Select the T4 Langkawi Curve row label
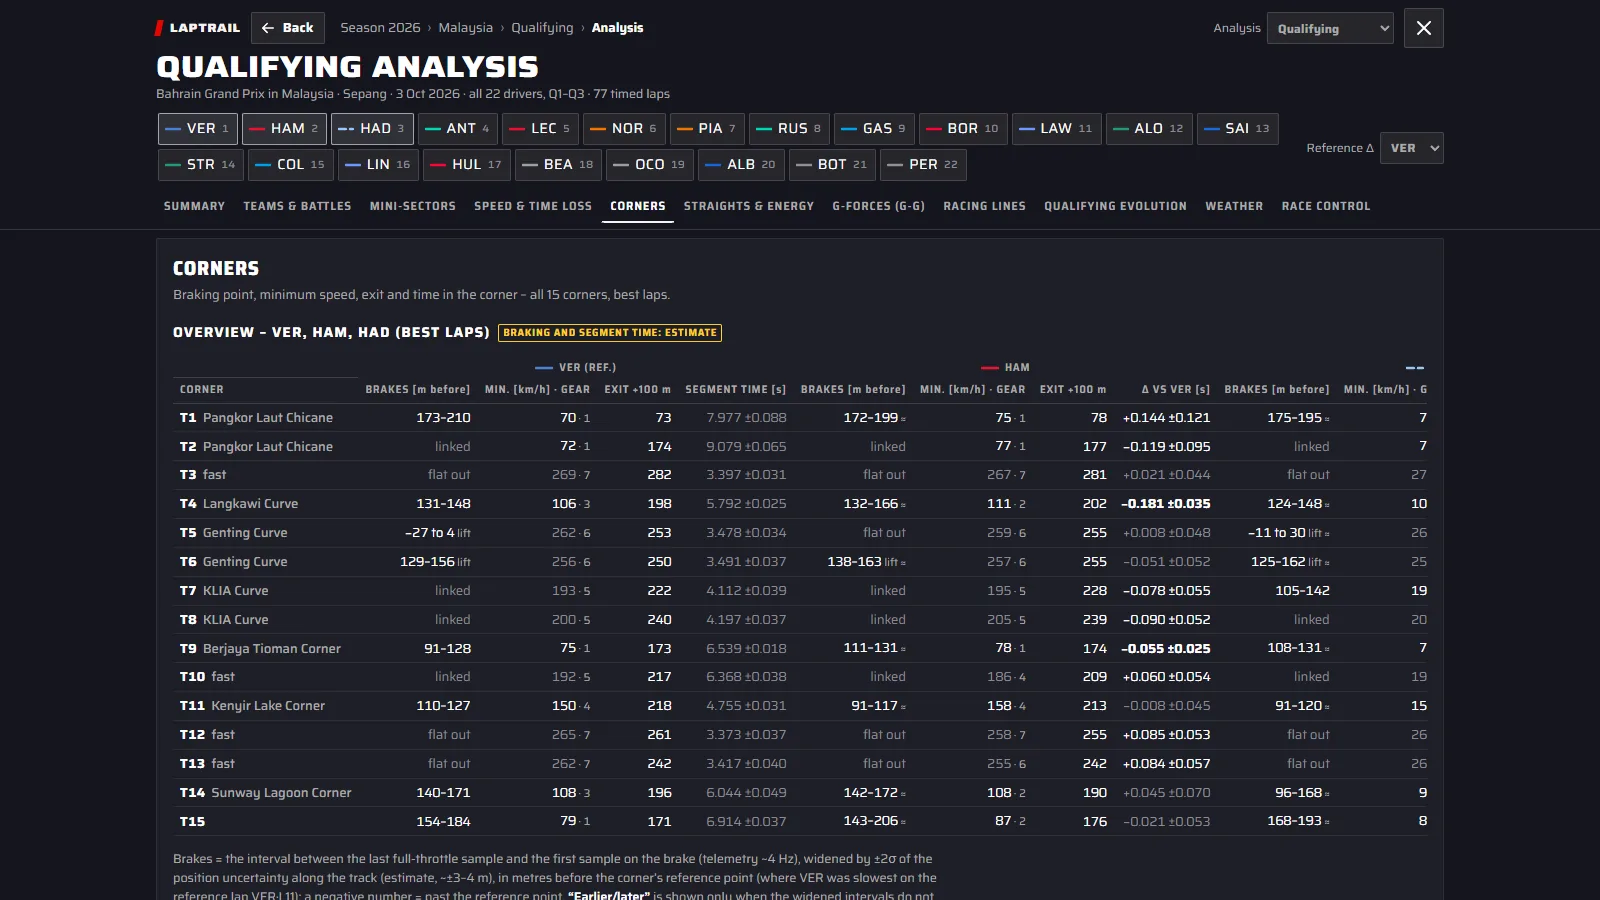This screenshot has height=900, width=1600. click(239, 504)
